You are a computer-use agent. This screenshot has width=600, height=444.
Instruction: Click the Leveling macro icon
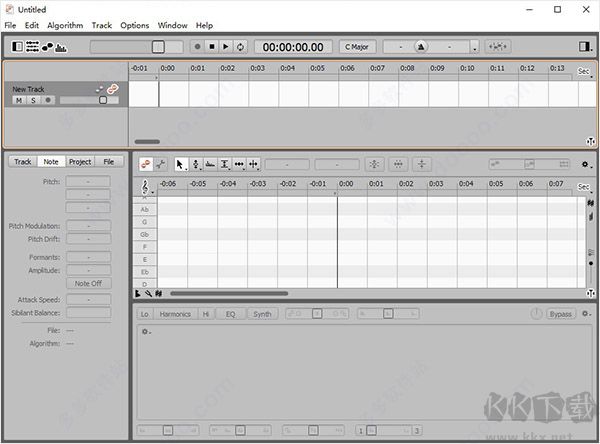pos(422,164)
